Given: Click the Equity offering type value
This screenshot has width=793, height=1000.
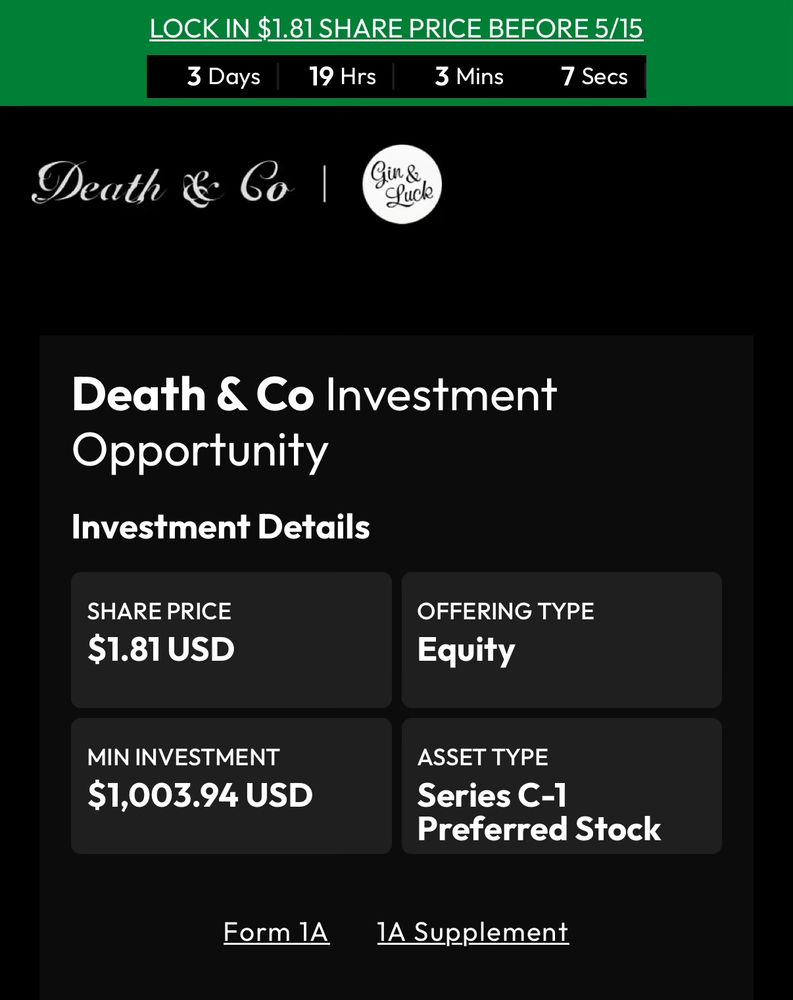Looking at the screenshot, I should click(x=466, y=650).
